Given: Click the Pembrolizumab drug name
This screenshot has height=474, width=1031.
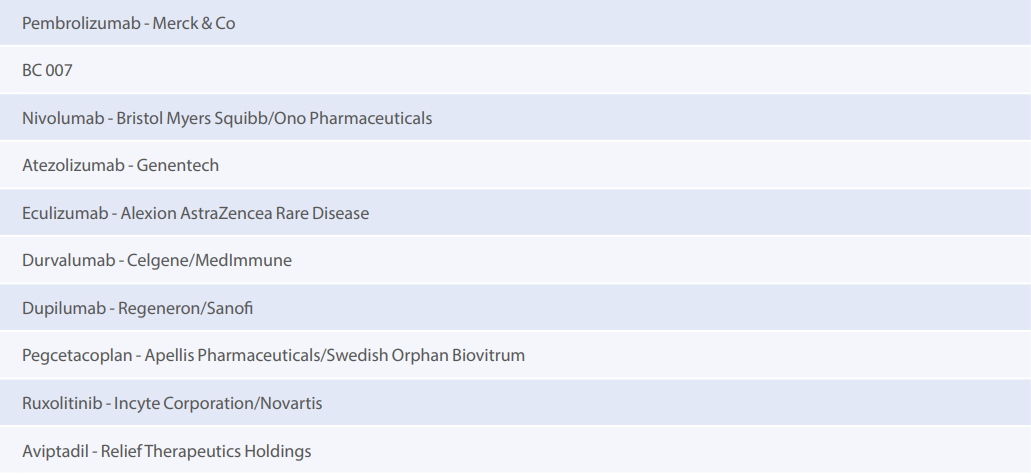Looking at the screenshot, I should 81,23.
